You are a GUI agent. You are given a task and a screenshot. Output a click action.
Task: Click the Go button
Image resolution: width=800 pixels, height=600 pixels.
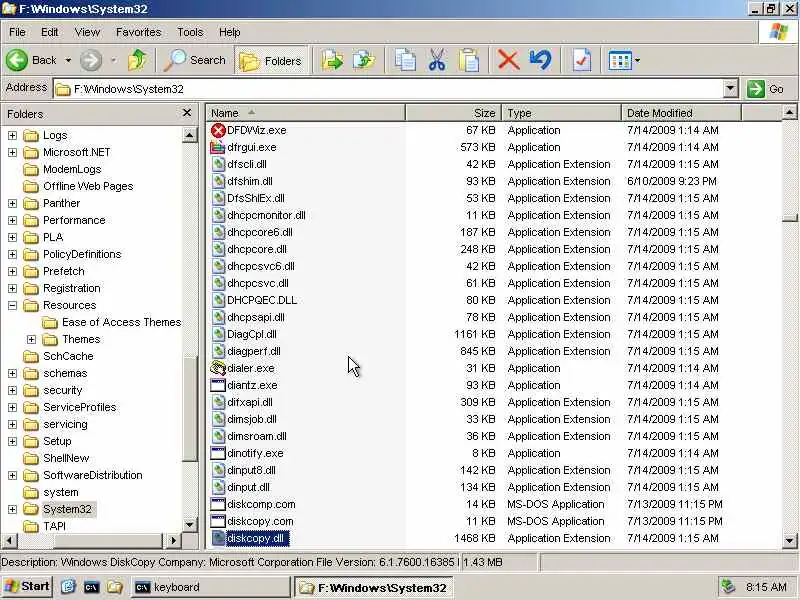(765, 89)
